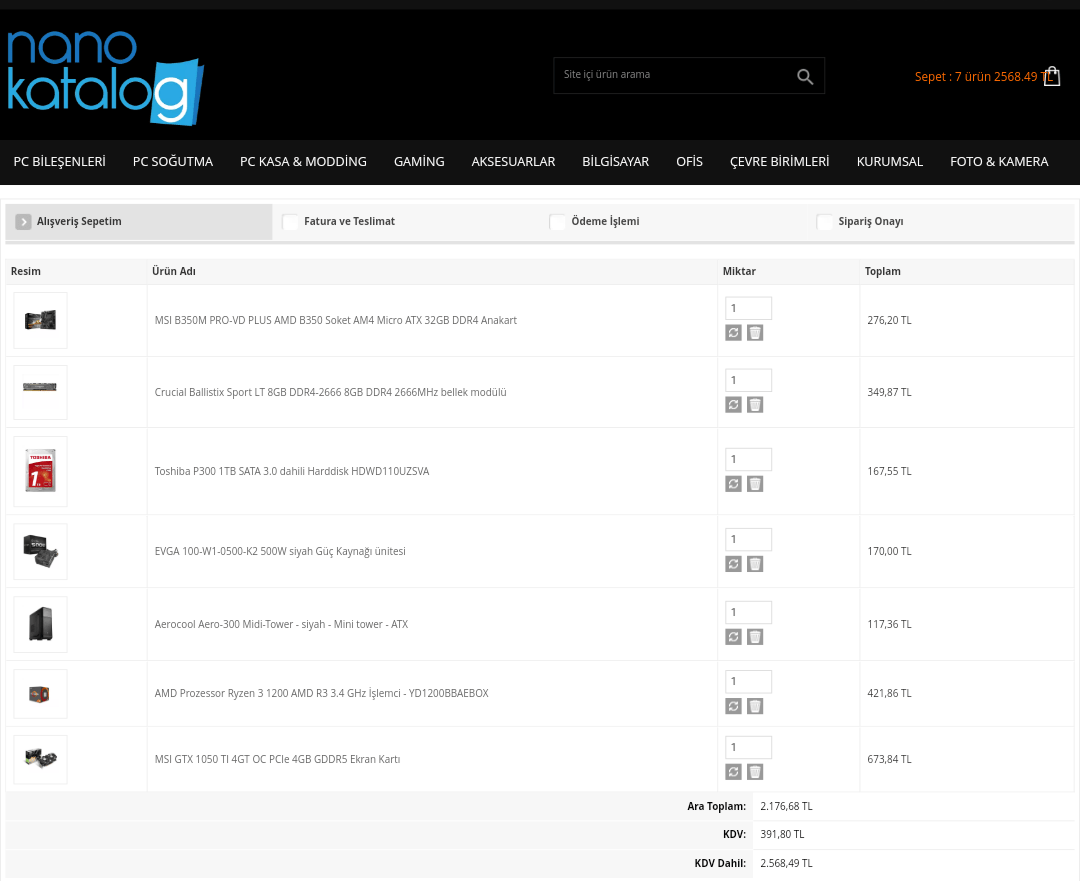
Task: Select the Alışveriş Sepetim step tab
Action: [139, 221]
